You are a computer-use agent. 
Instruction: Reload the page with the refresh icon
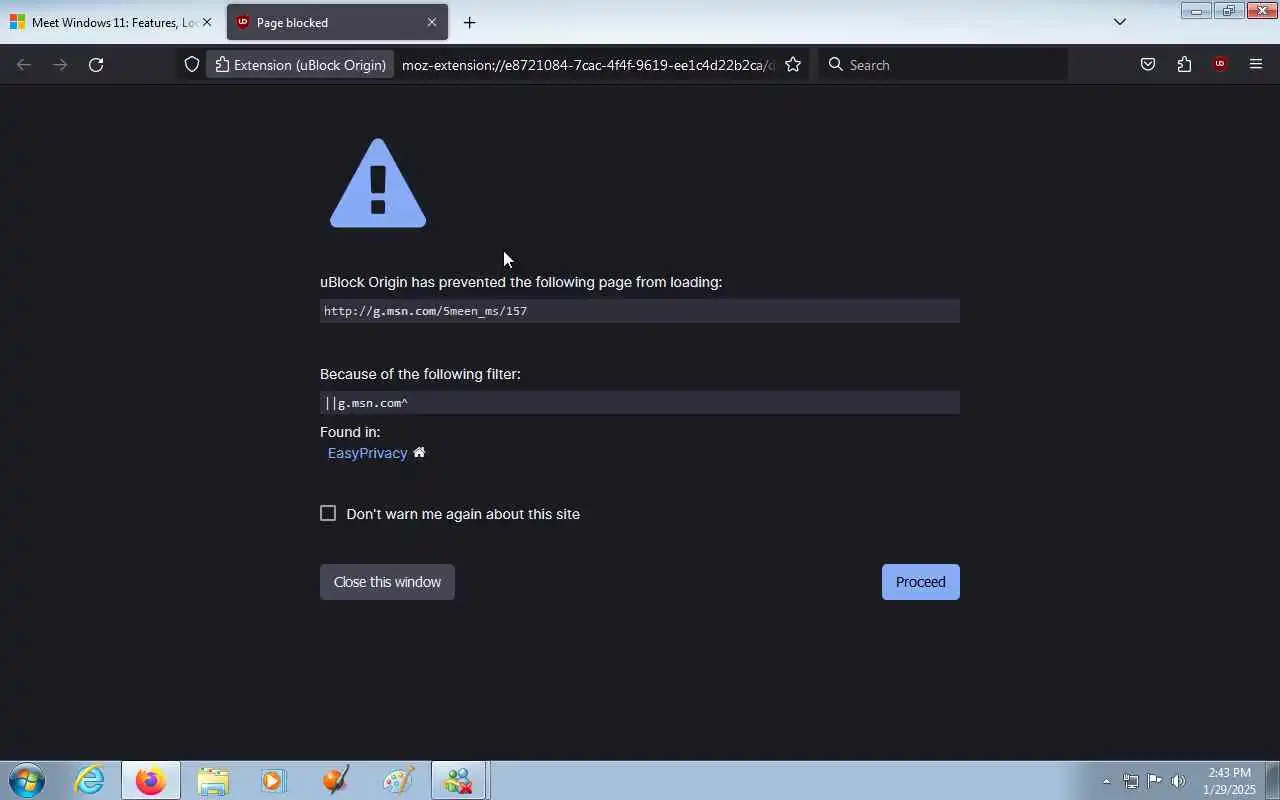tap(96, 65)
